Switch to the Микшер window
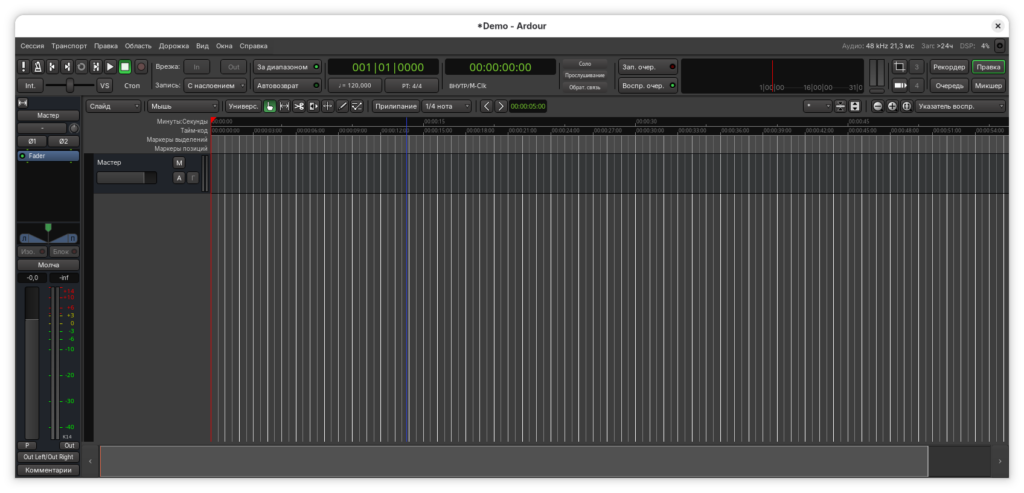Image resolution: width=1024 pixels, height=493 pixels. coord(989,86)
